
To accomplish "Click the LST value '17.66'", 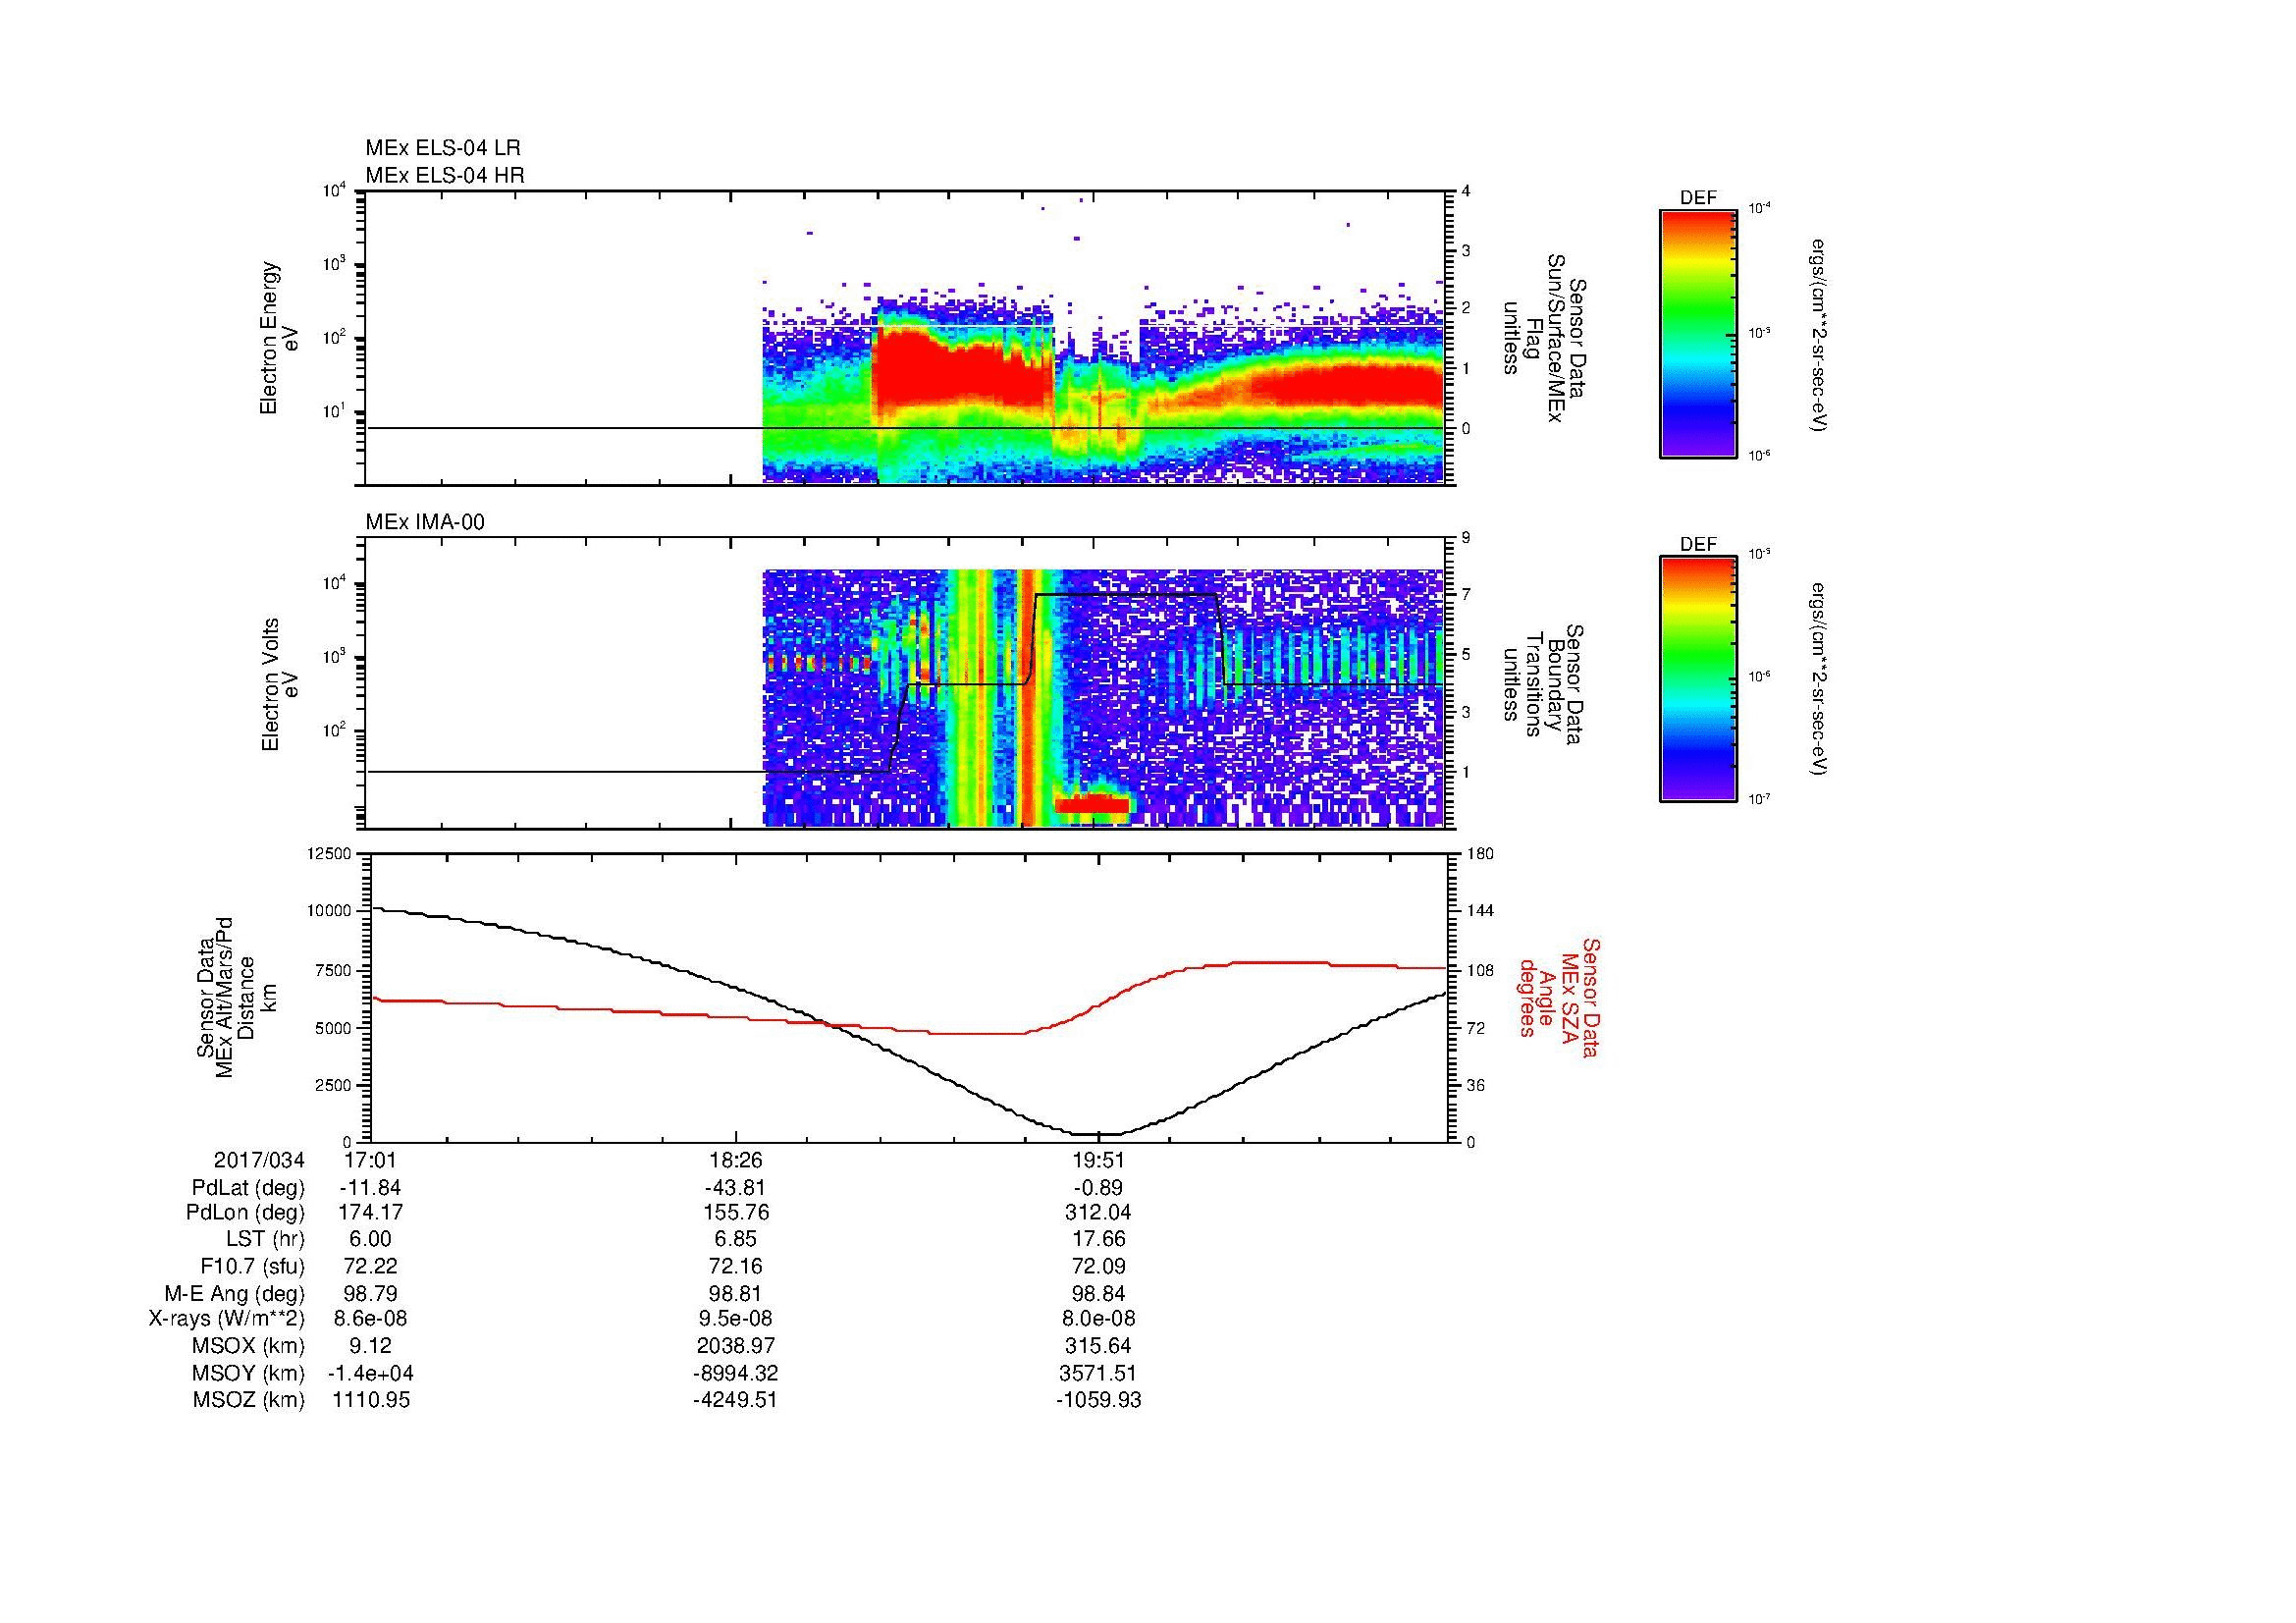I will pos(1098,1240).
